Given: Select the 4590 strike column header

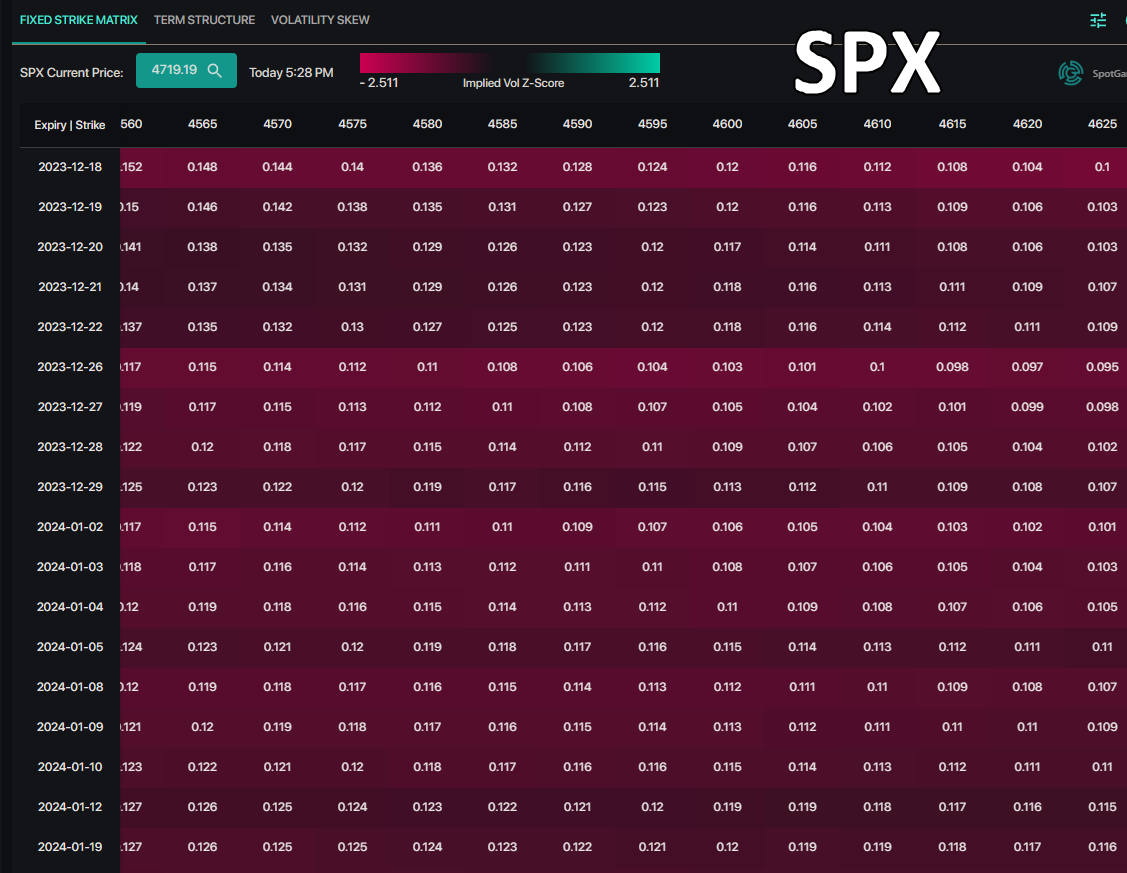Looking at the screenshot, I should 577,124.
